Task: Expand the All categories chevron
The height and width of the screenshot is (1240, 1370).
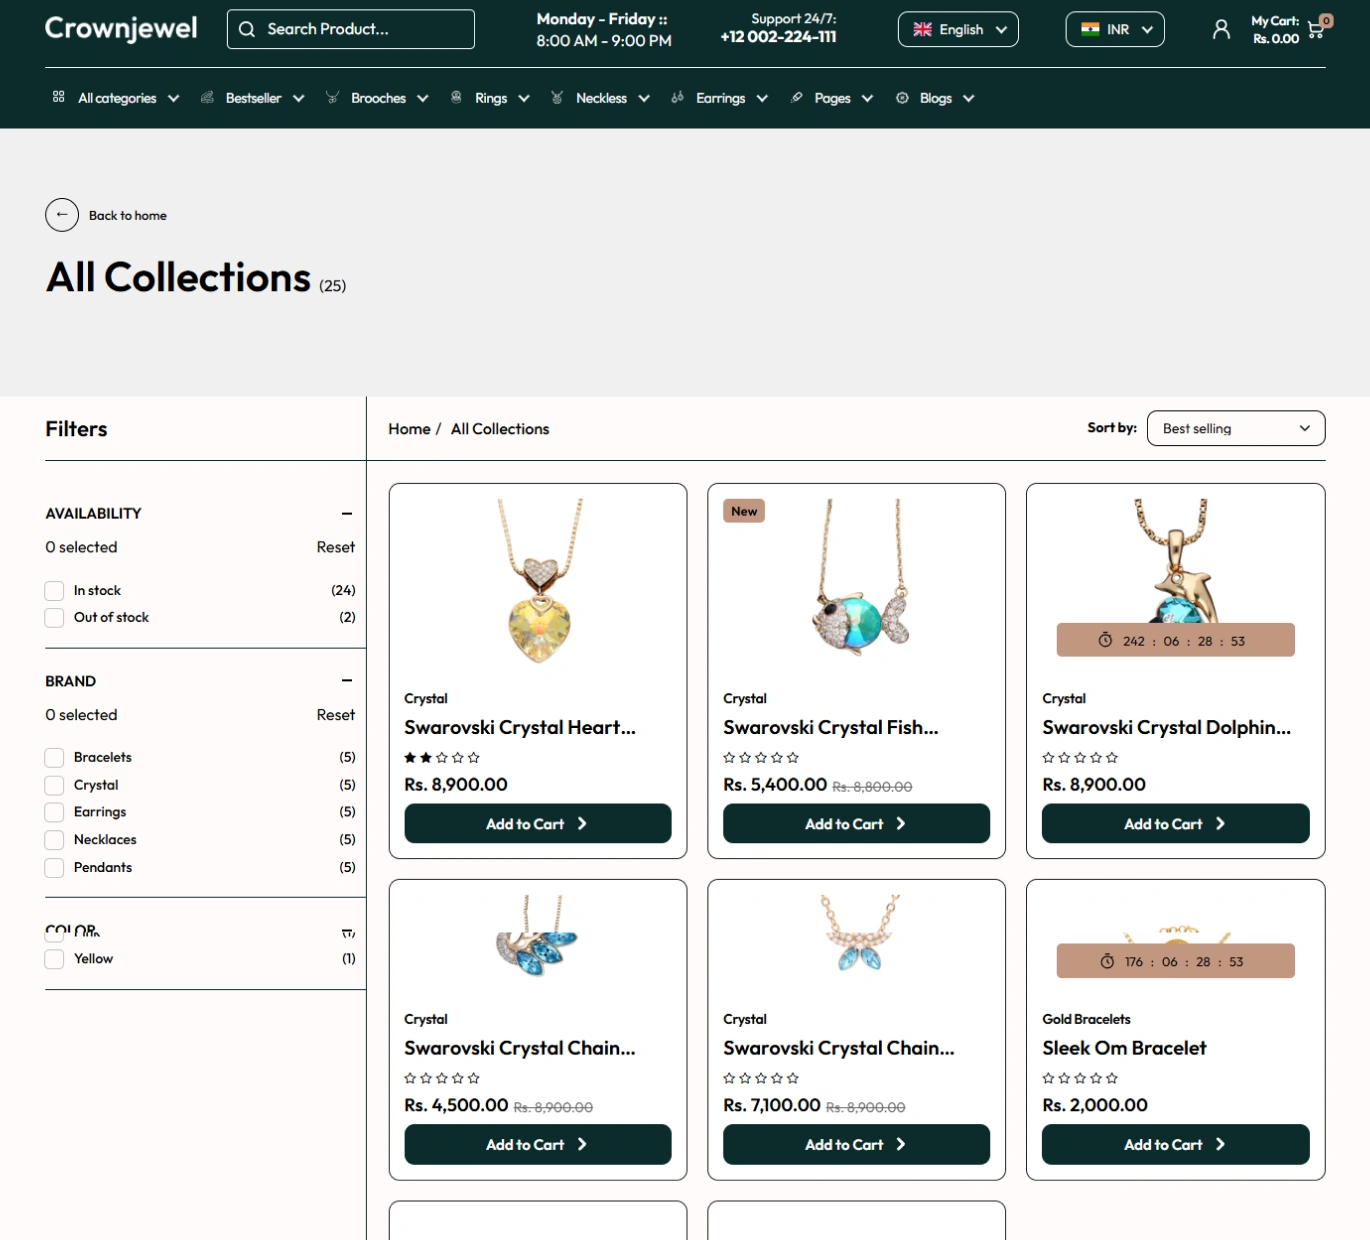Action: (174, 98)
